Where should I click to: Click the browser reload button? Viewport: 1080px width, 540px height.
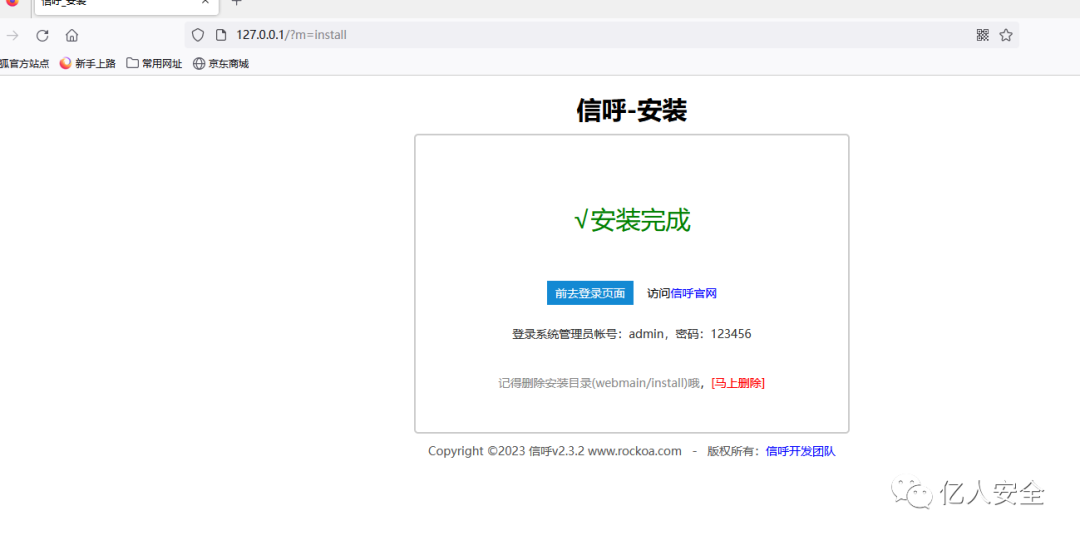[43, 36]
